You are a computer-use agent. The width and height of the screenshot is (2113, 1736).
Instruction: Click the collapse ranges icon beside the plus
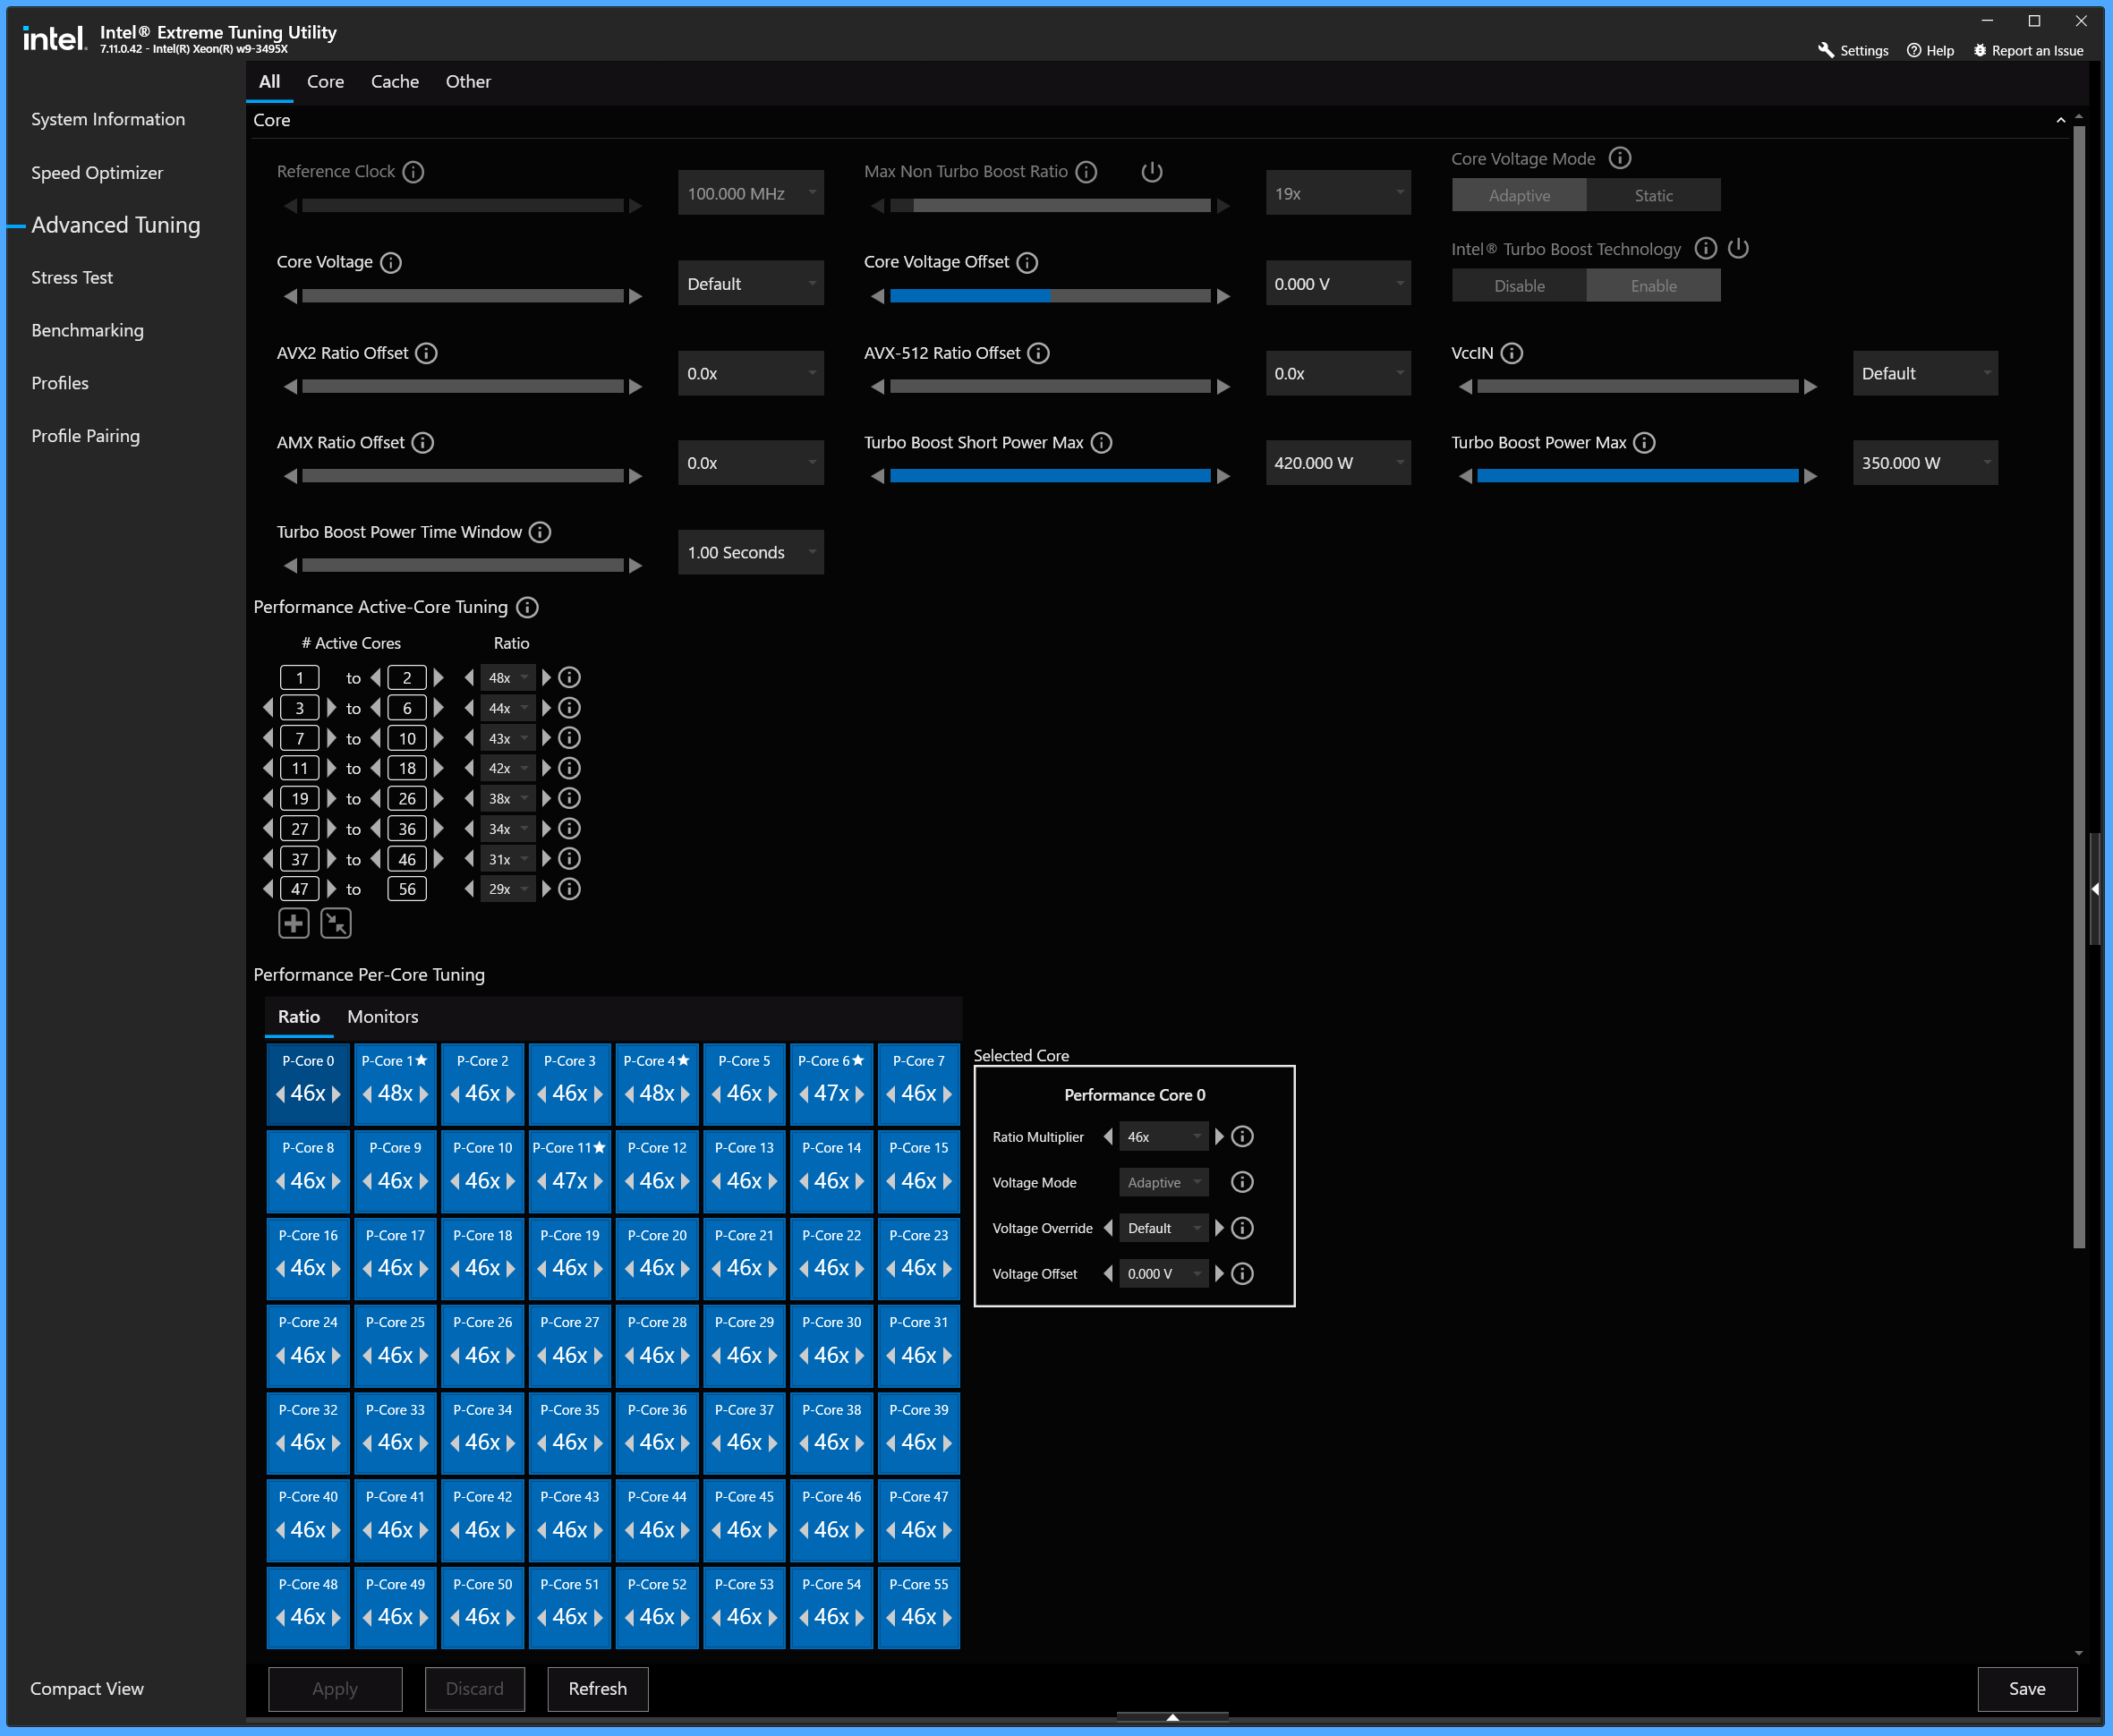click(x=336, y=923)
